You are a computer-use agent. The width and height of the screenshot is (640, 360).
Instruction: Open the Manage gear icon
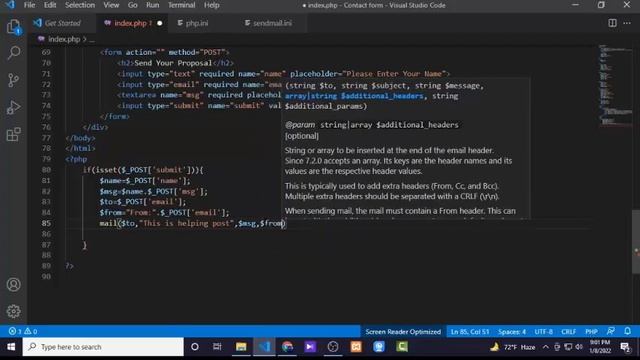point(13,311)
